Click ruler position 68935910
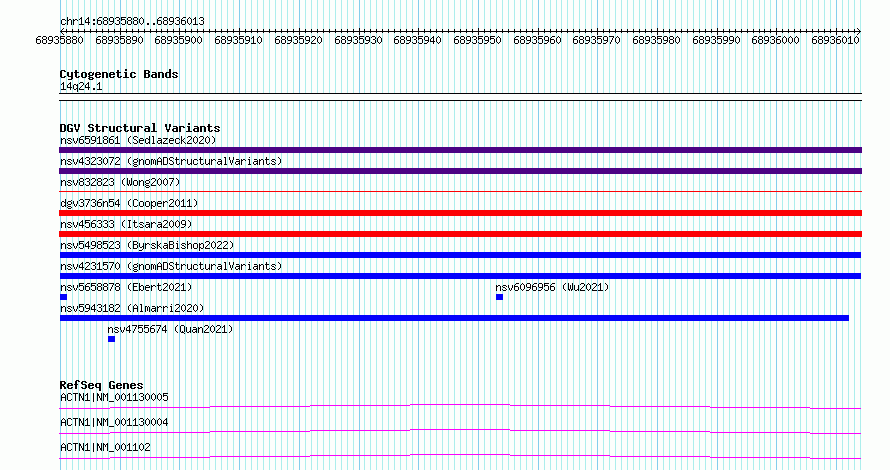 [x=238, y=40]
